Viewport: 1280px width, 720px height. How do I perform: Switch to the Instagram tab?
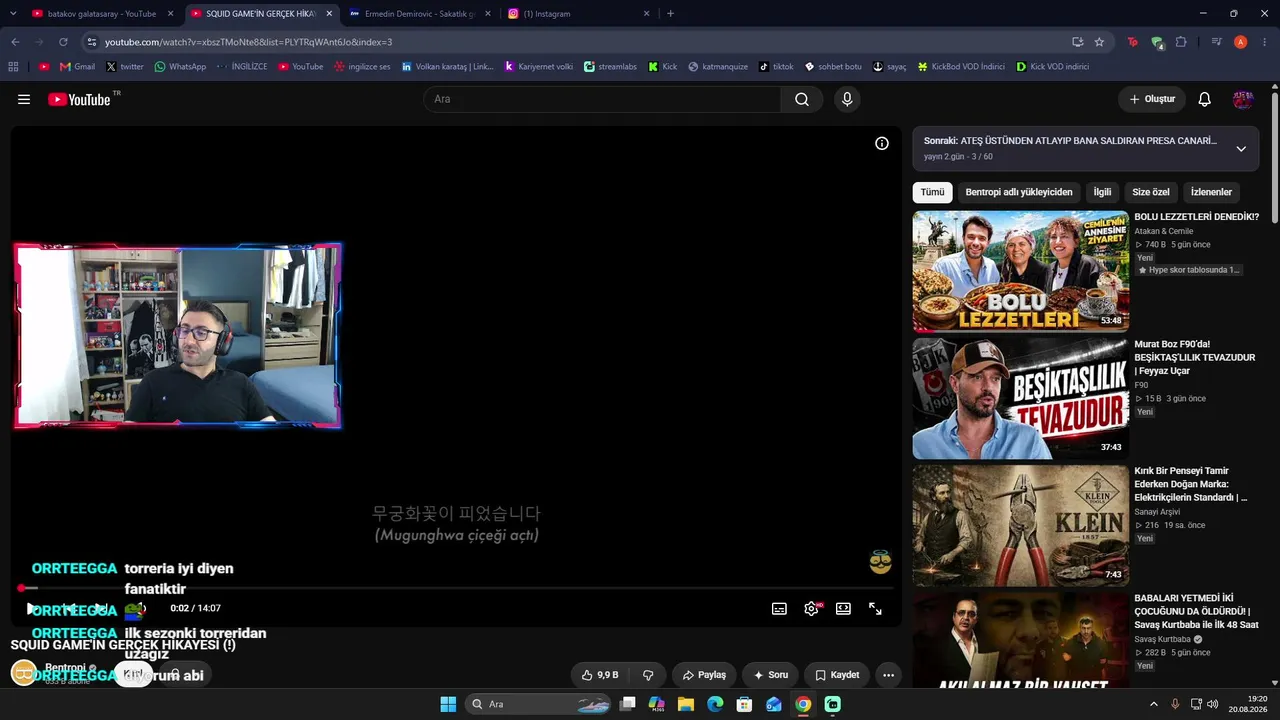click(578, 14)
